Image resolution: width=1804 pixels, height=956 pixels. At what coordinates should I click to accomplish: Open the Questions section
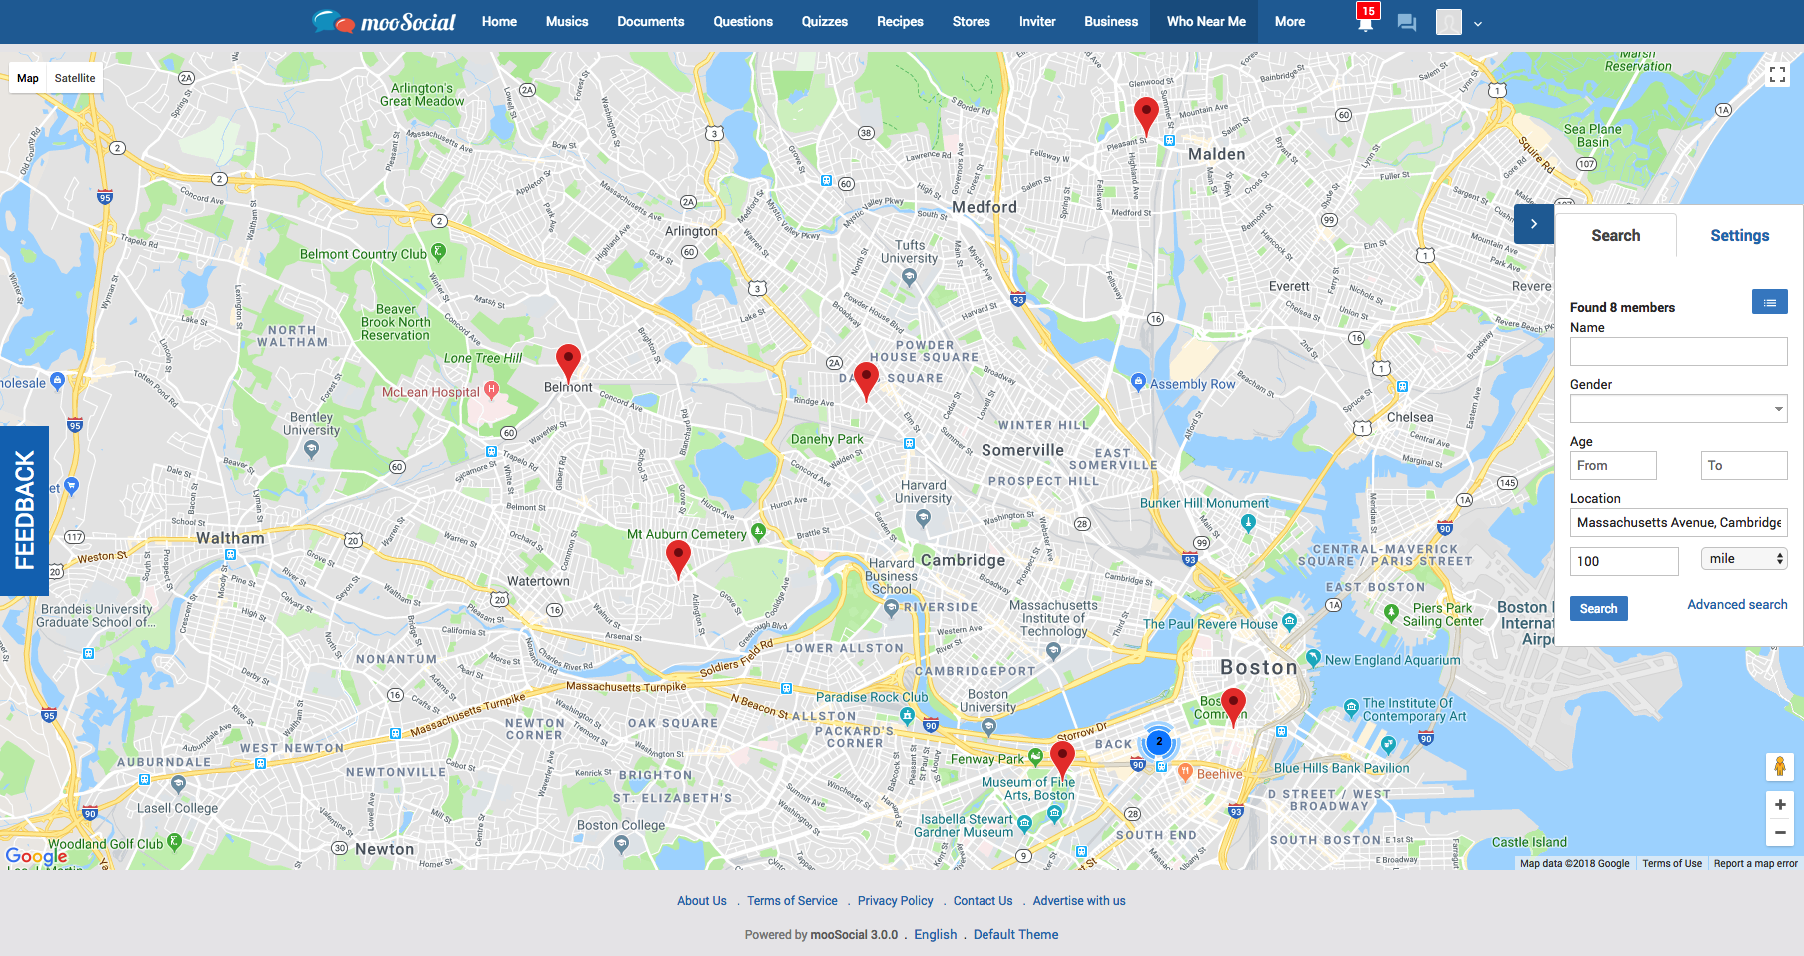coord(743,21)
